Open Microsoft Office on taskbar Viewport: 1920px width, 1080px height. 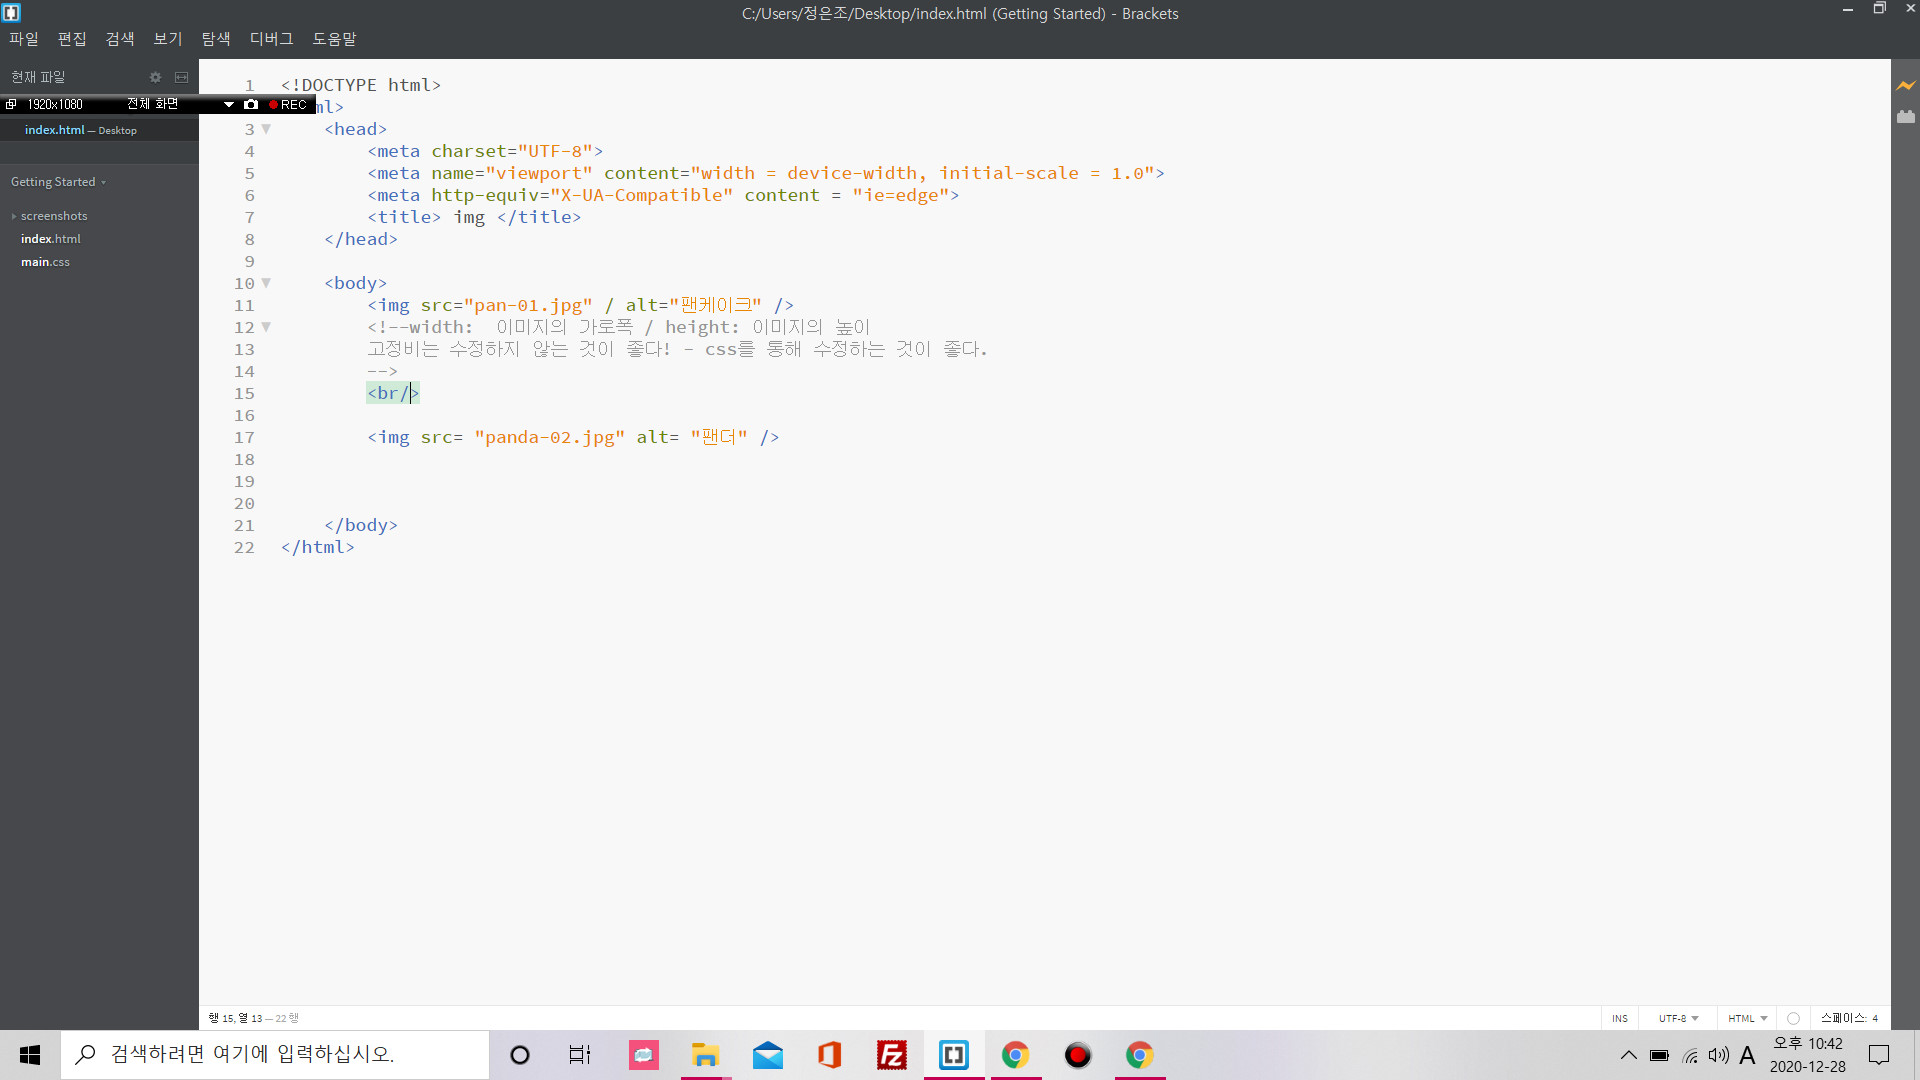point(830,1055)
